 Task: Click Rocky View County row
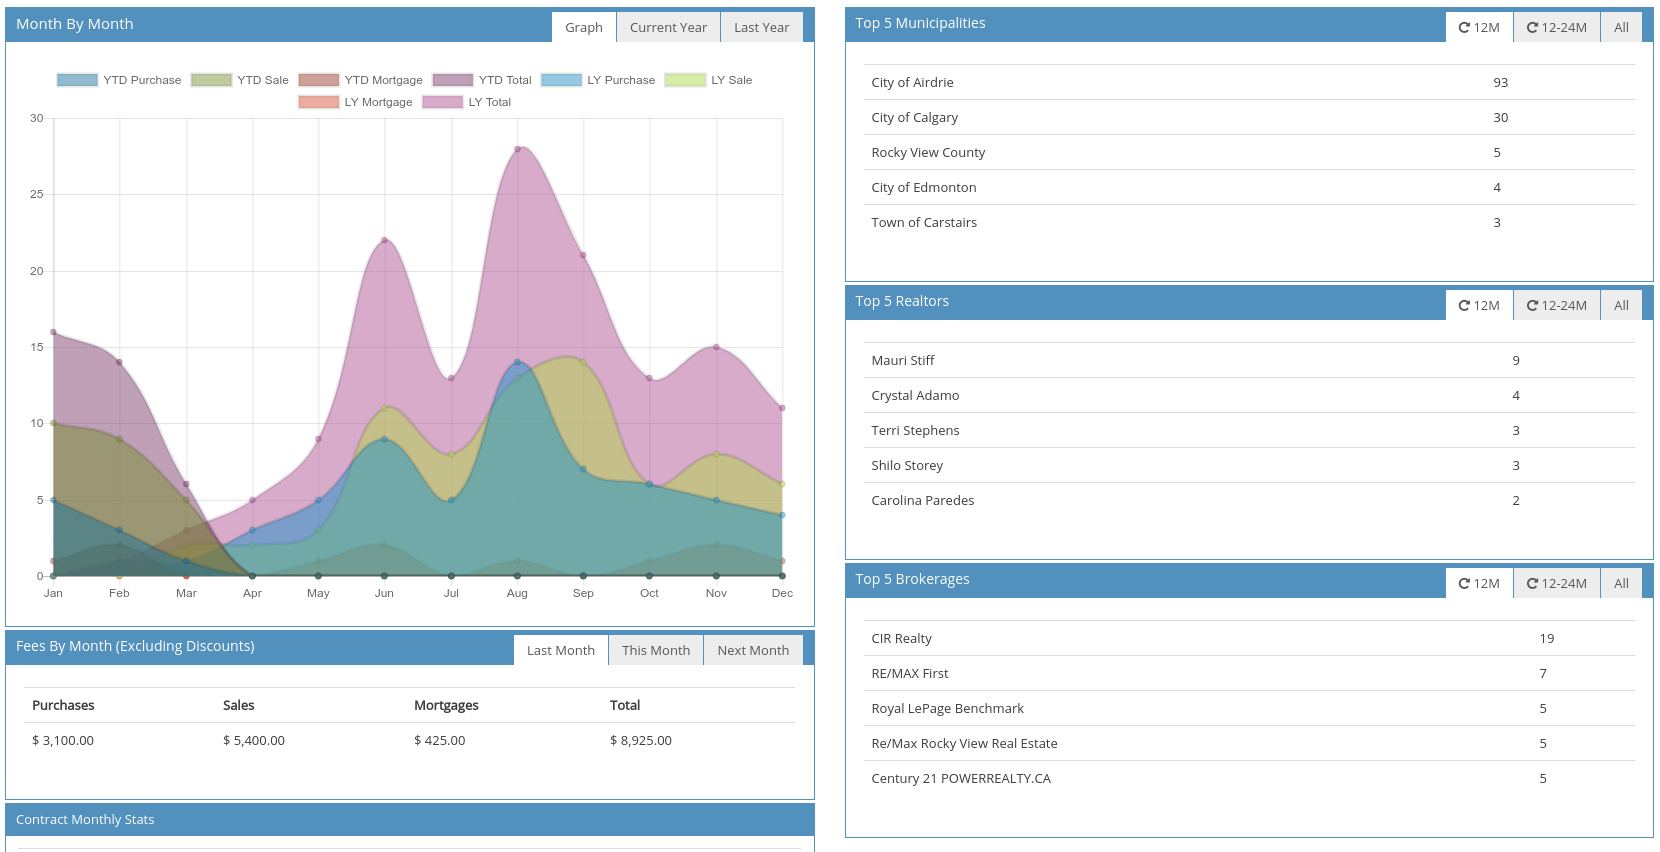point(1249,152)
